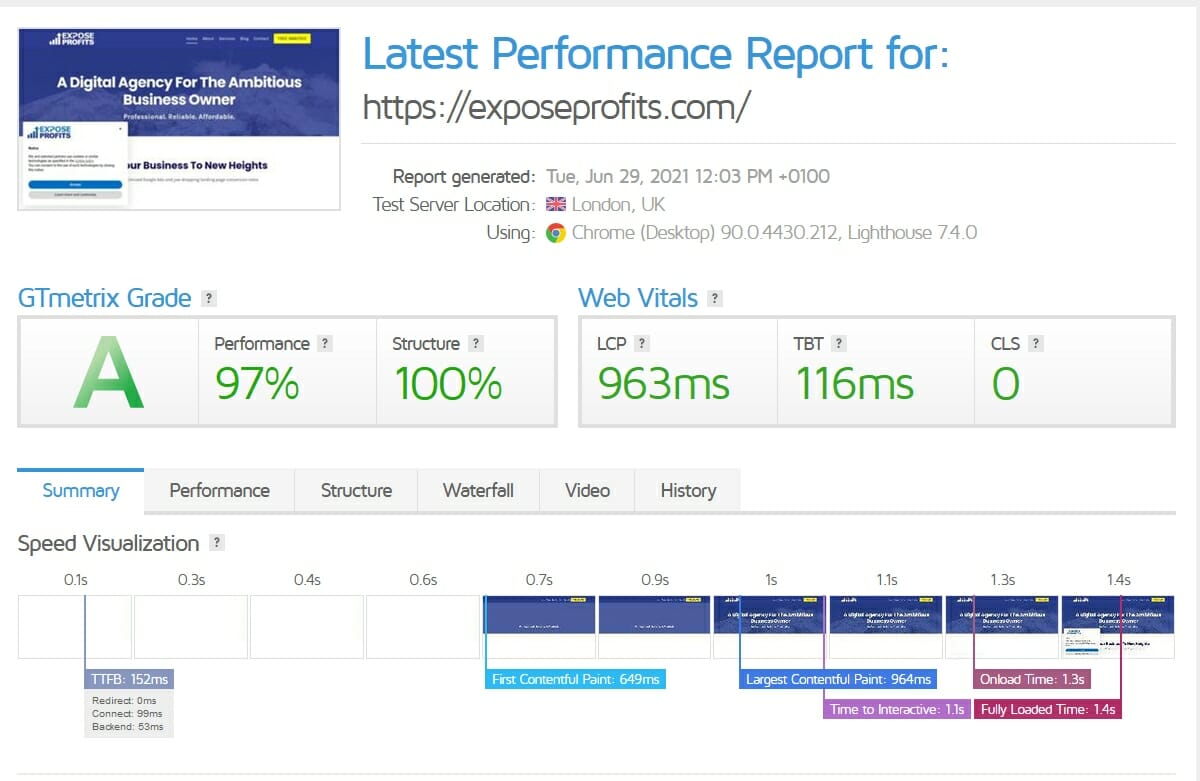The image size is (1200, 781).
Task: Go to the Video tab
Action: [x=587, y=490]
